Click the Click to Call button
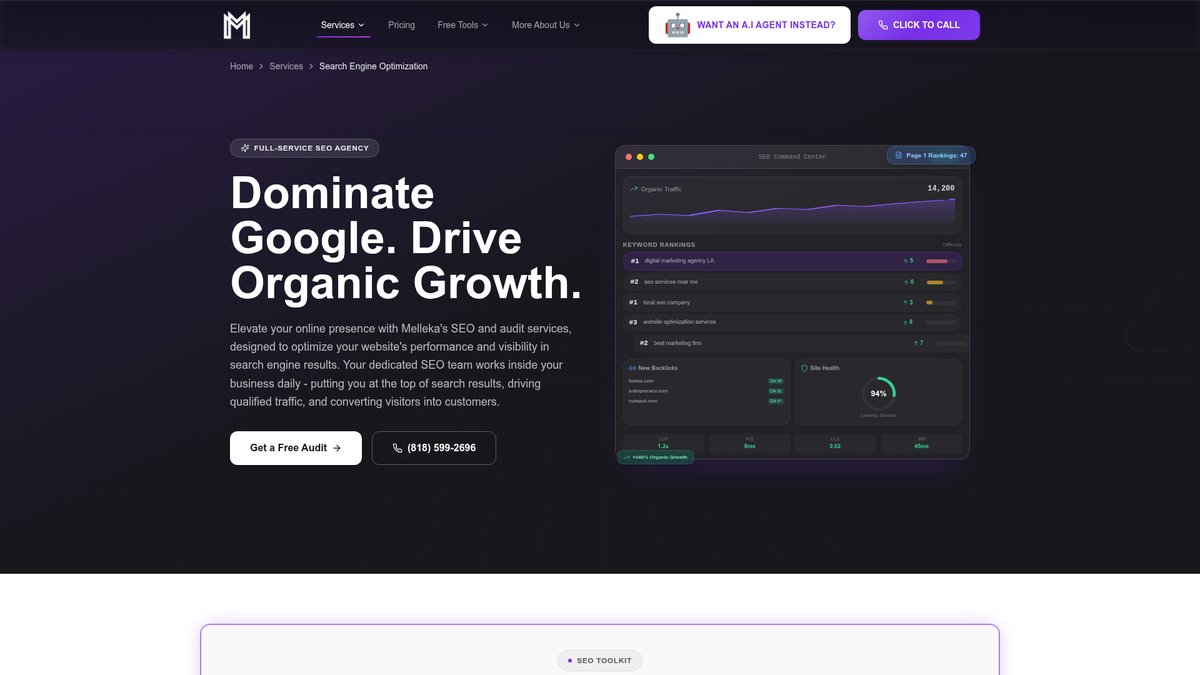This screenshot has width=1200, height=675. click(x=919, y=25)
